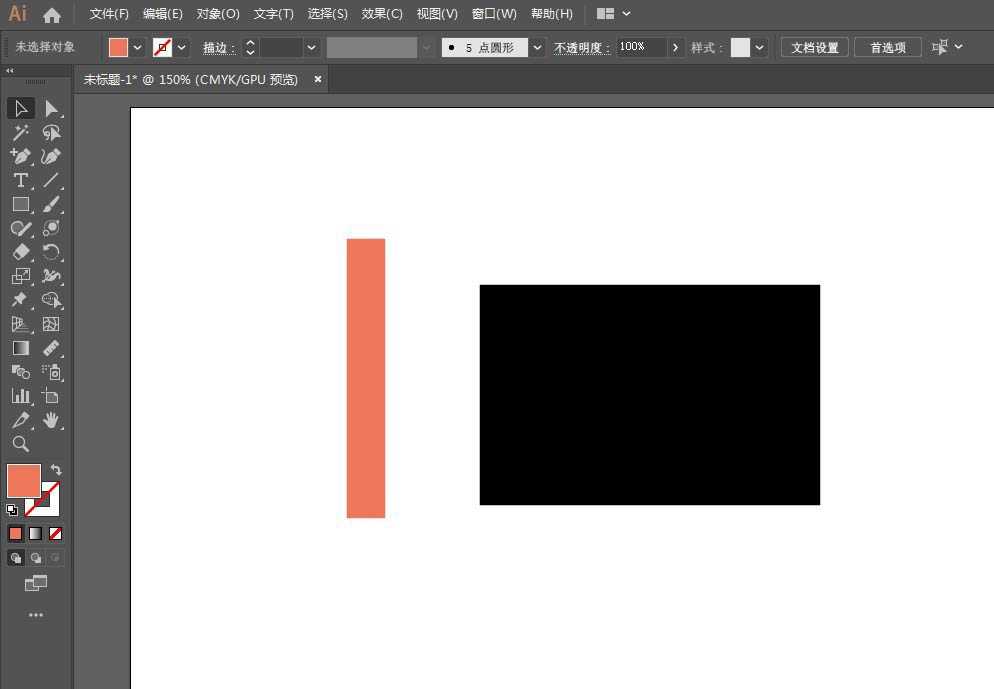Select the Zoom tool
The height and width of the screenshot is (689, 994).
20,444
